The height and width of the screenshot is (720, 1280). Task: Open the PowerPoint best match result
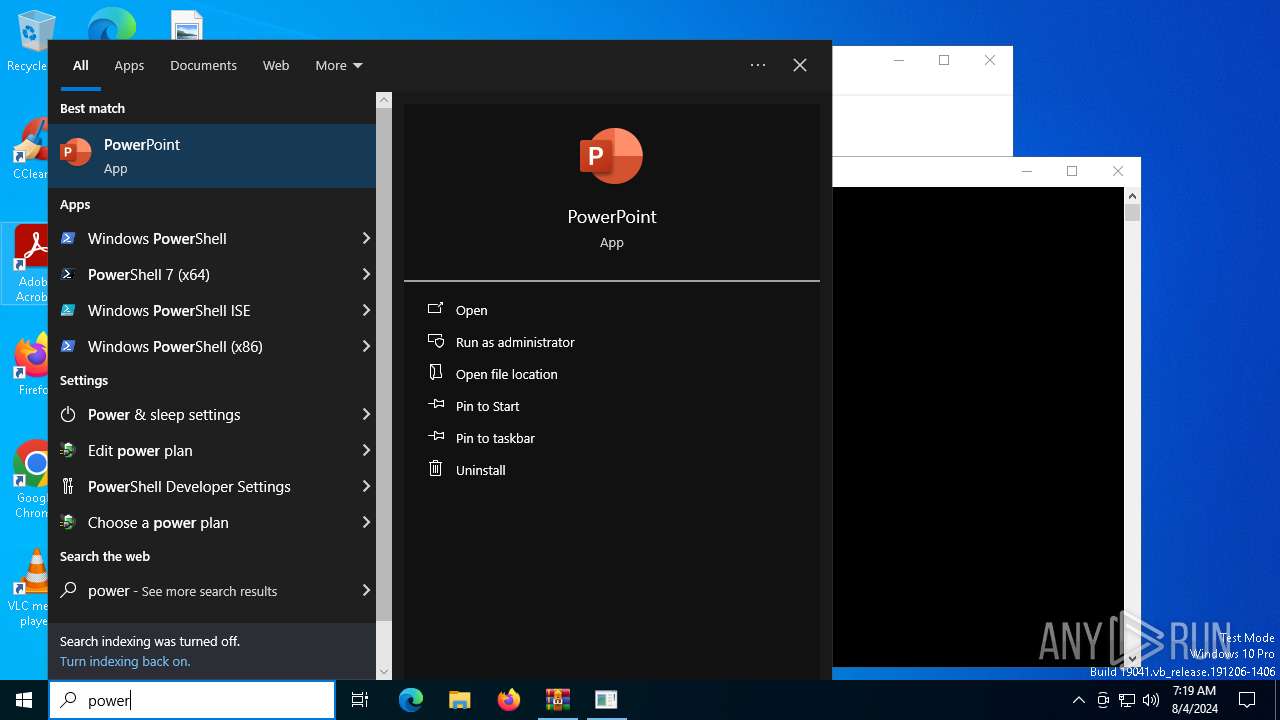[x=212, y=156]
